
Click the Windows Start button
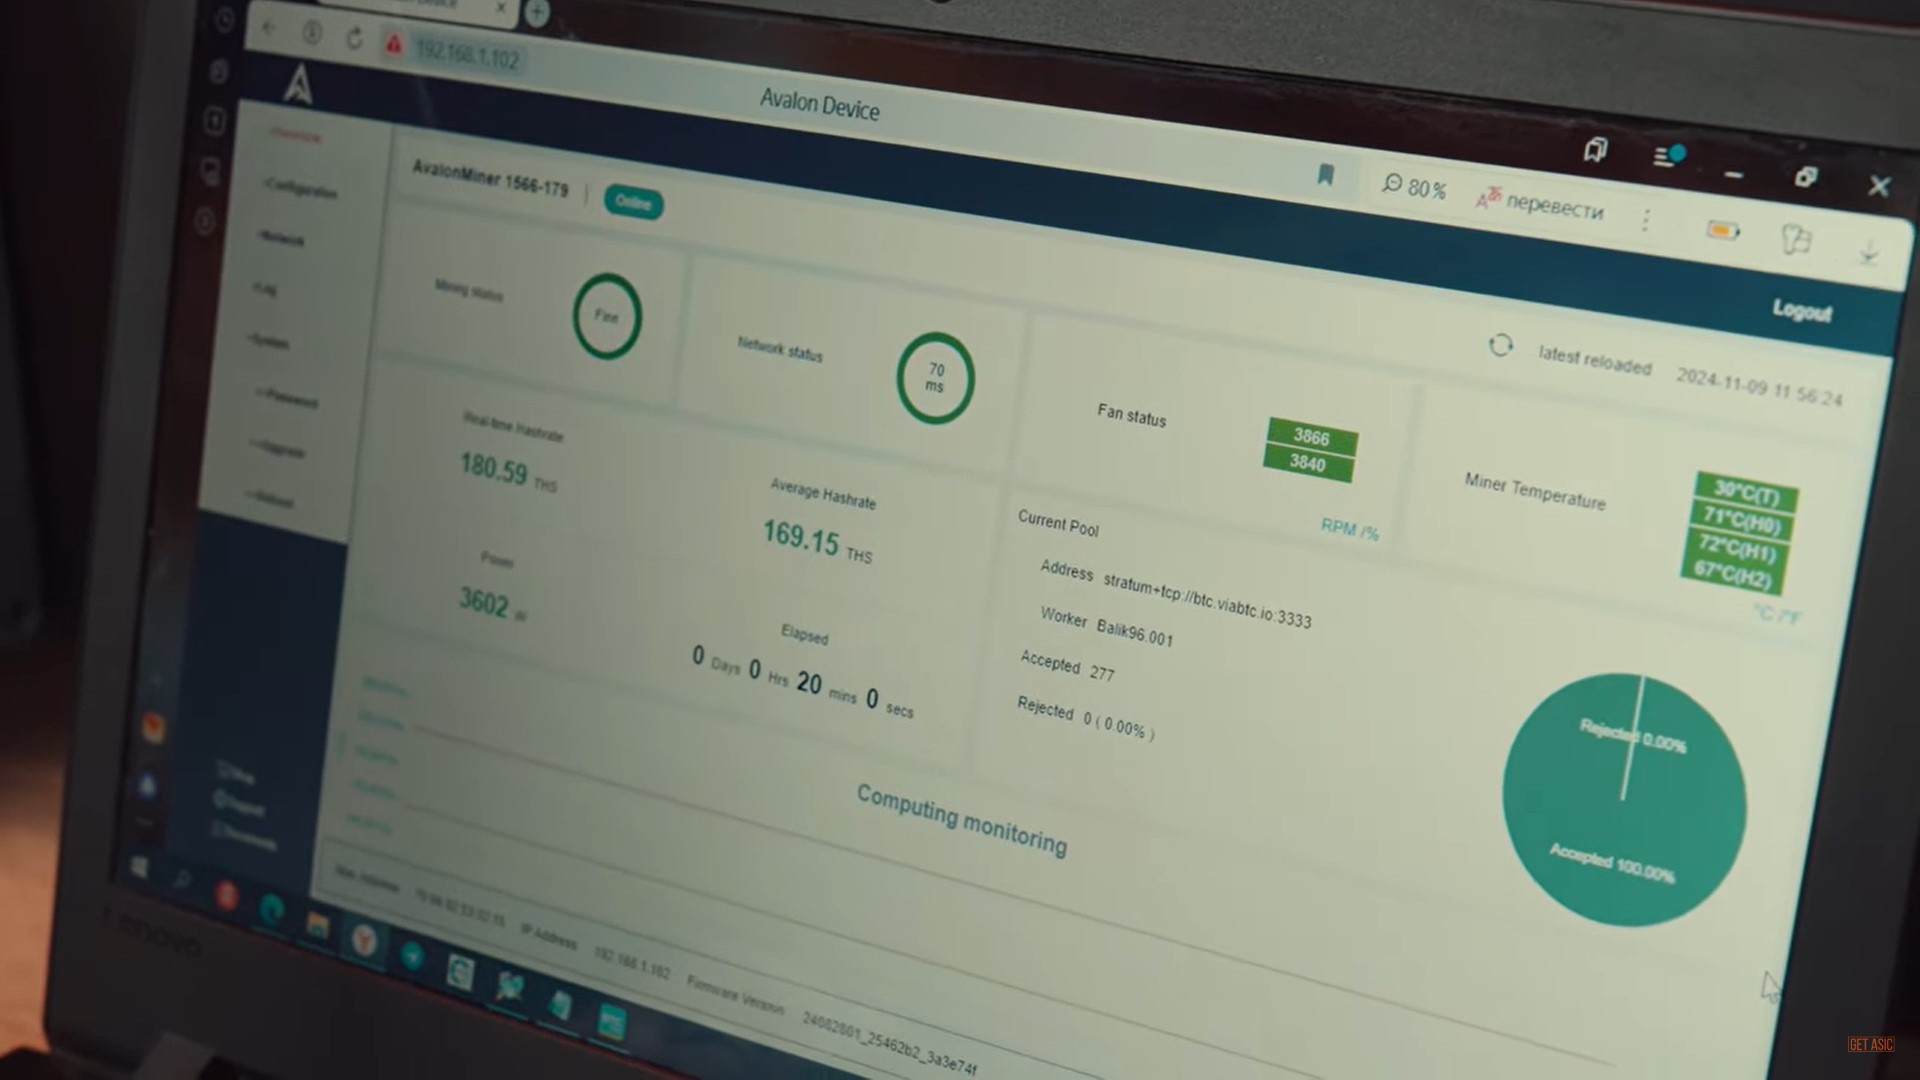pyautogui.click(x=138, y=867)
